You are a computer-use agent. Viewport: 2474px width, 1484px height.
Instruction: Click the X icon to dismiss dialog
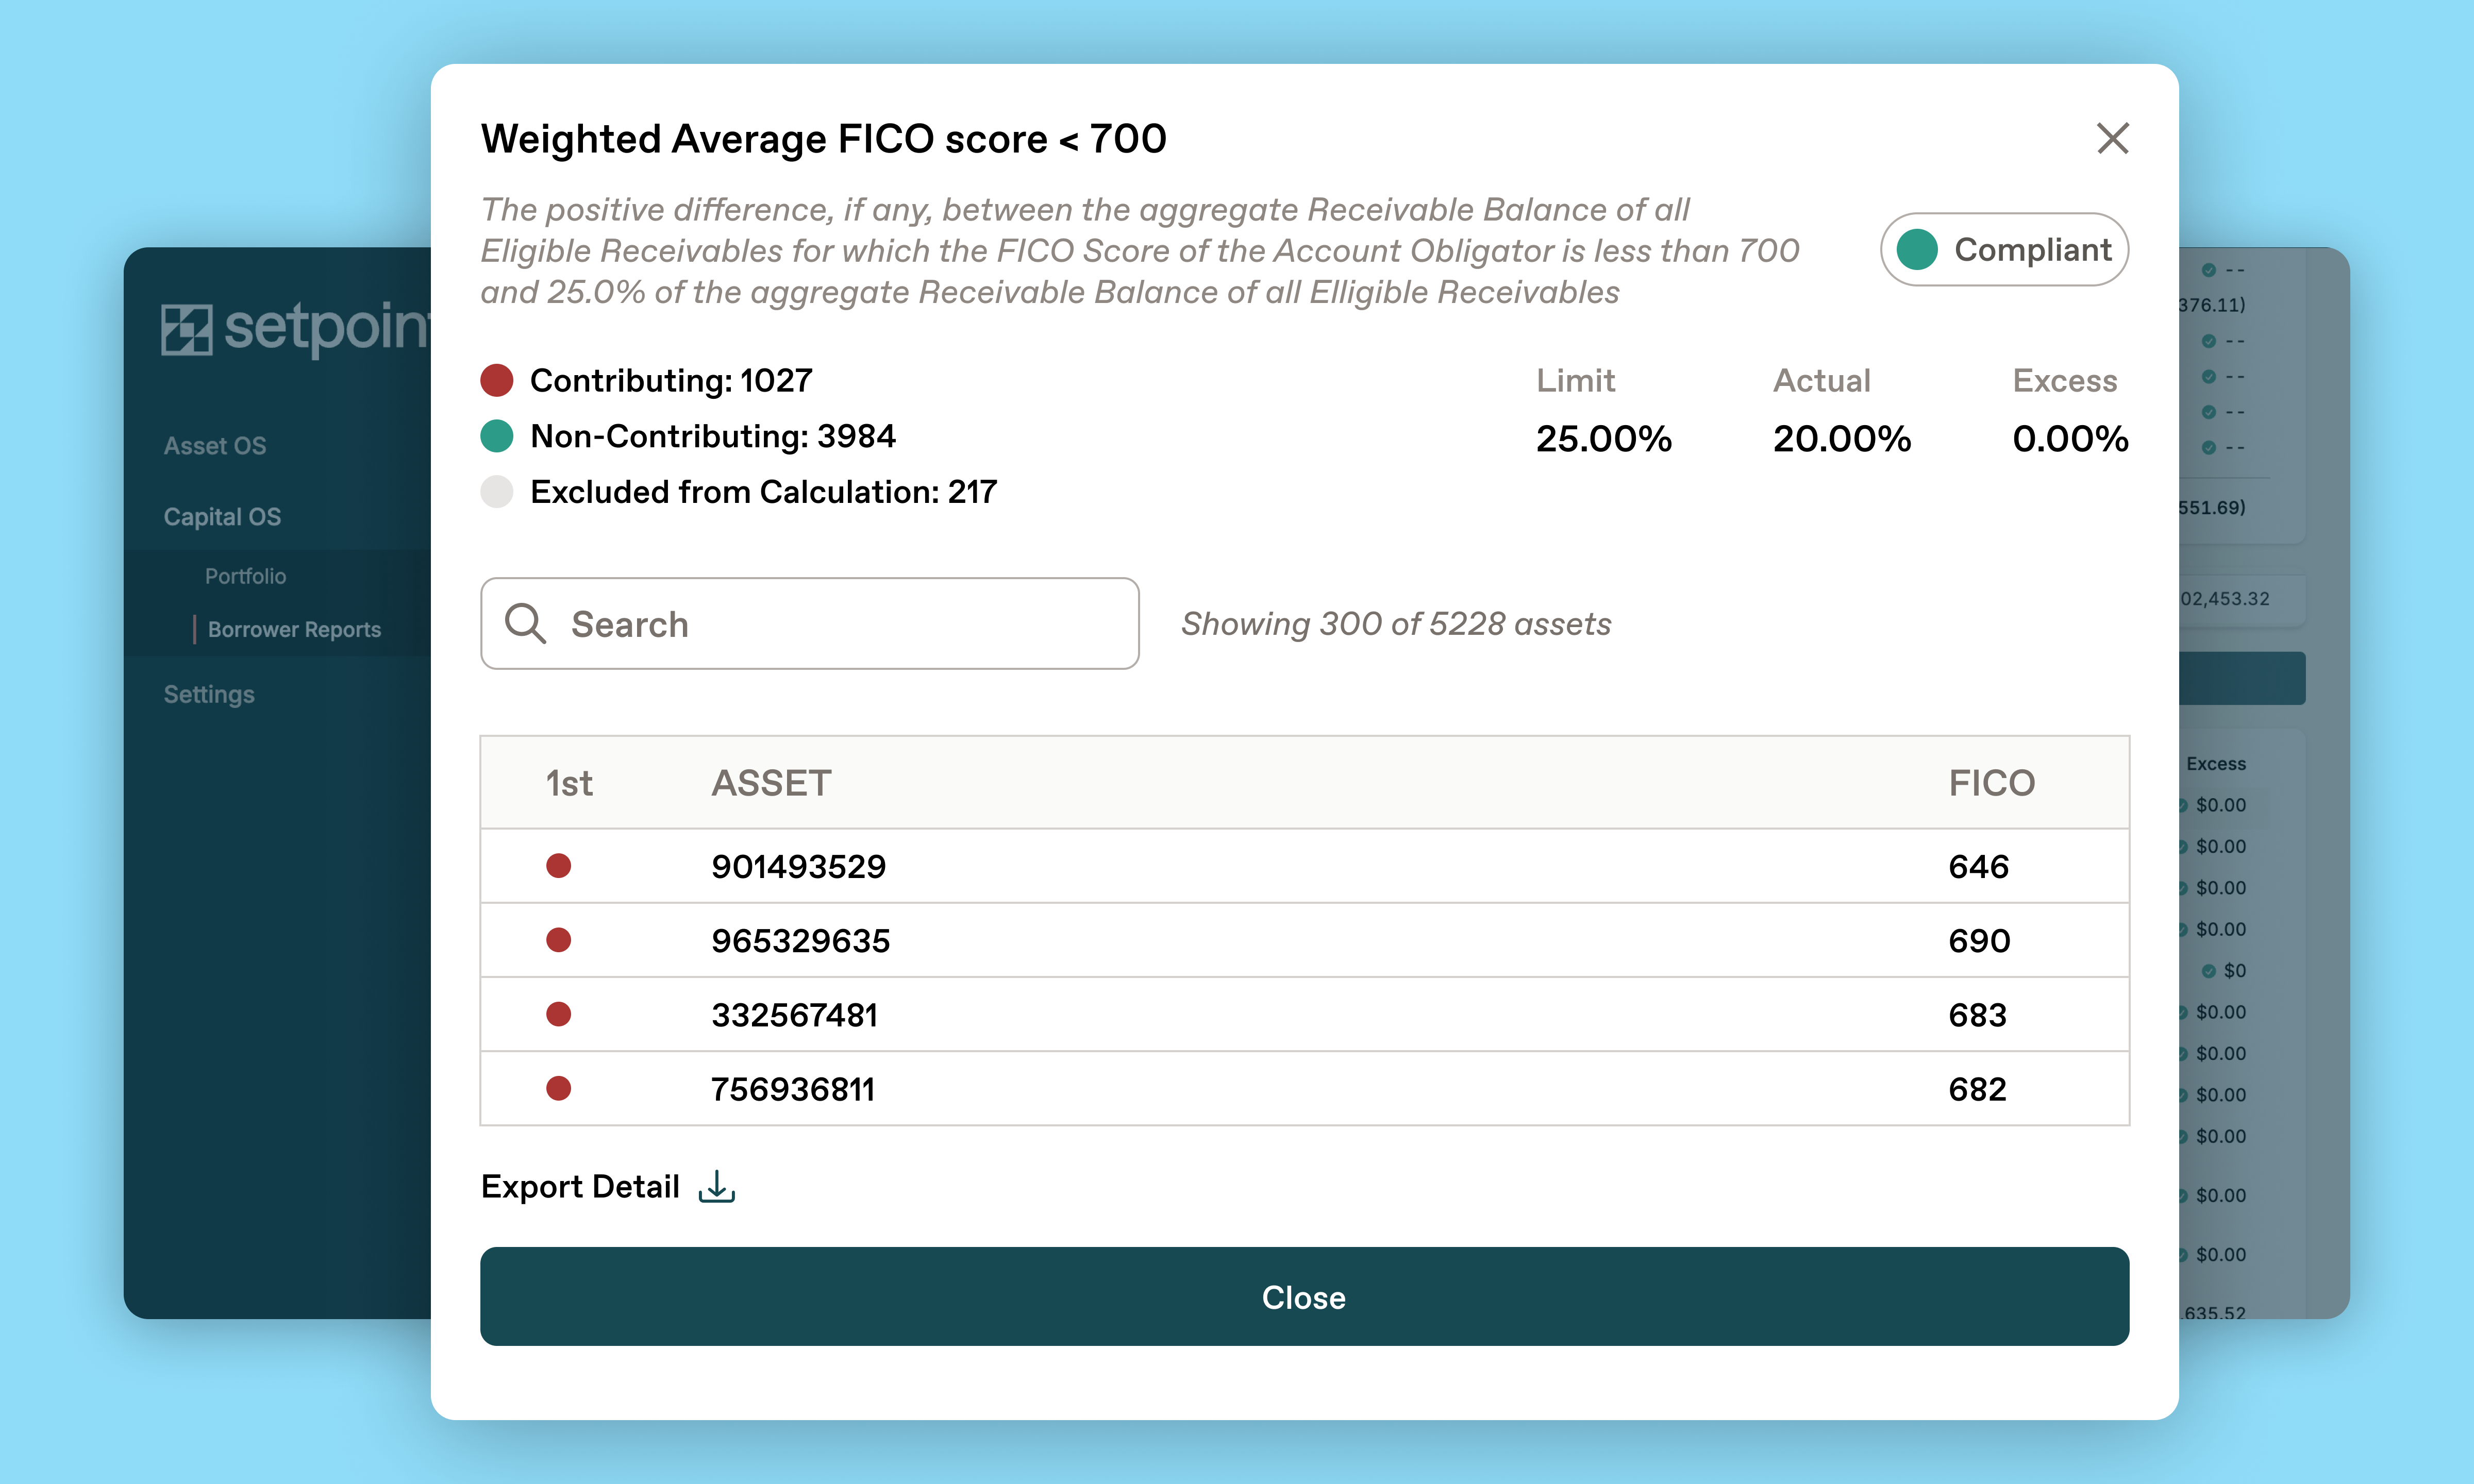pos(2112,138)
